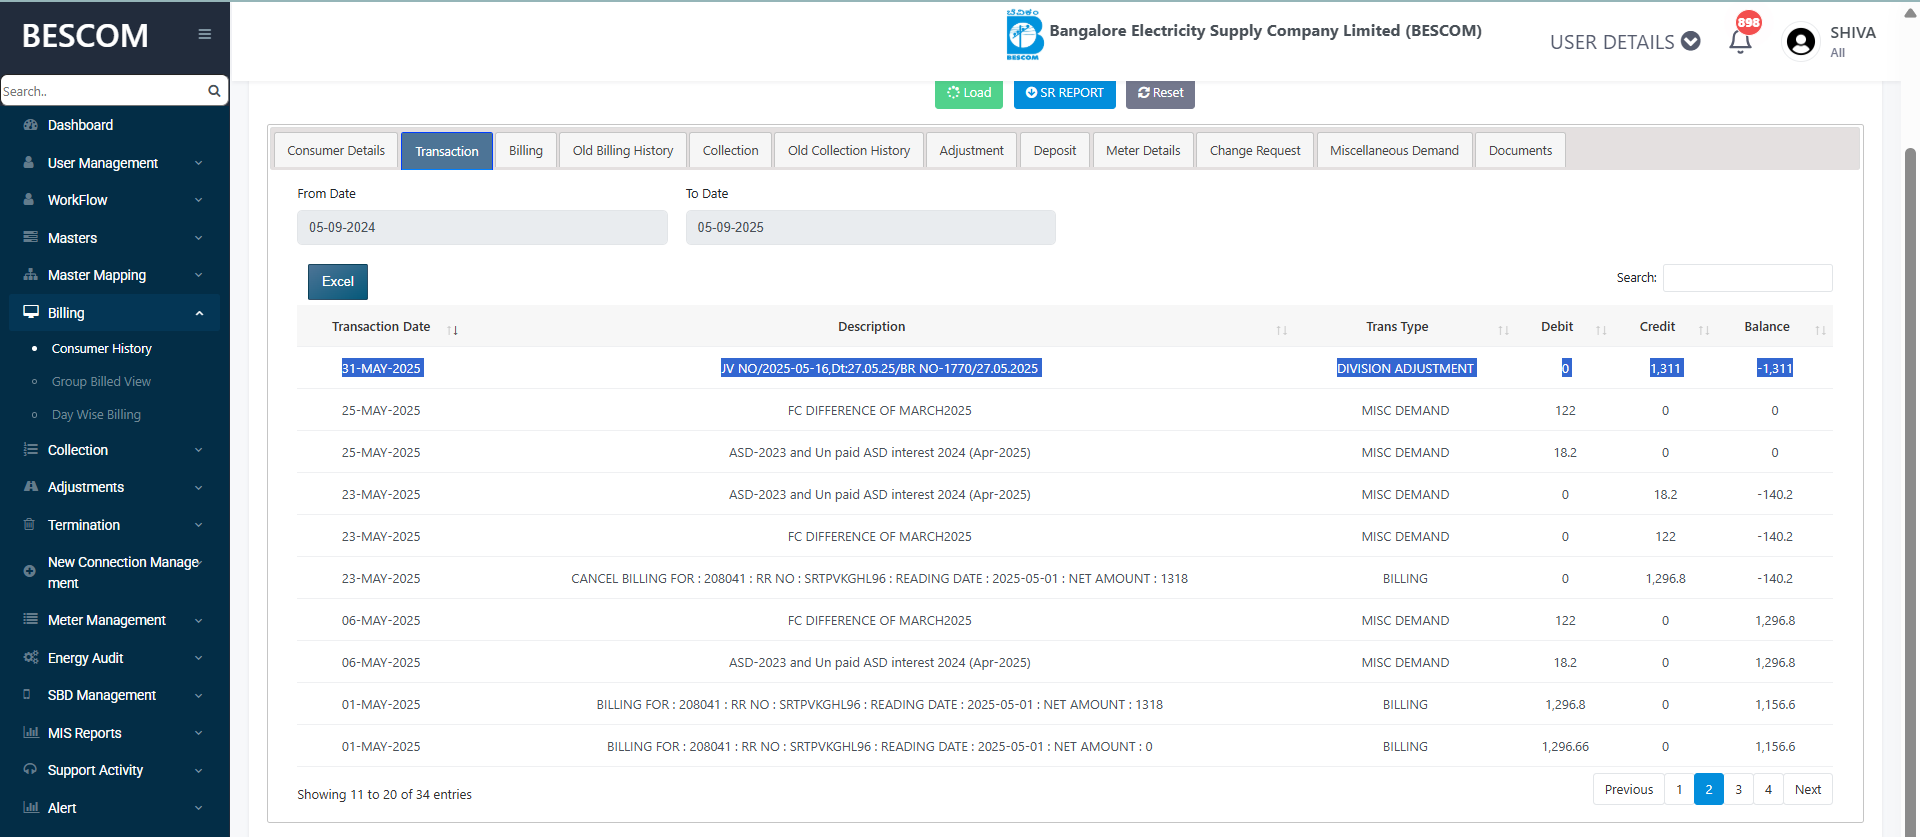Screen dimensions: 1920x837
Task: Expand the MIS Reports chevron
Action: tap(199, 733)
